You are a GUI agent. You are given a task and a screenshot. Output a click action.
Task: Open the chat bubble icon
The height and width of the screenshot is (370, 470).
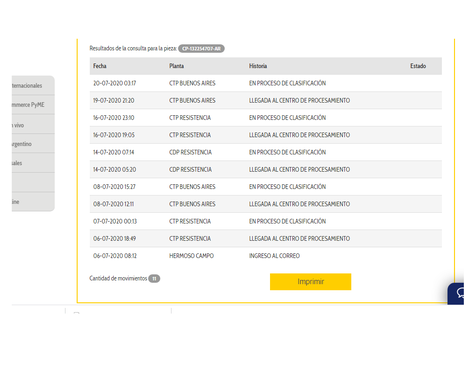pyautogui.click(x=461, y=293)
